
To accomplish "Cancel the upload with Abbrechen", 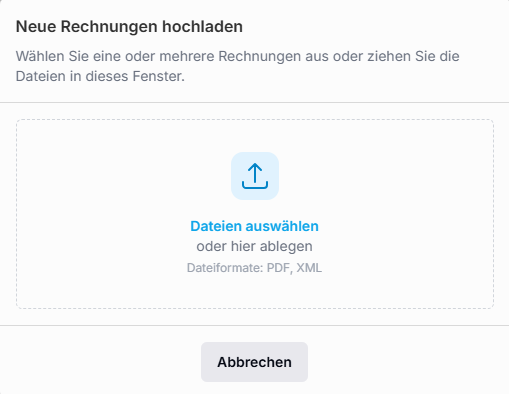I will tap(254, 362).
